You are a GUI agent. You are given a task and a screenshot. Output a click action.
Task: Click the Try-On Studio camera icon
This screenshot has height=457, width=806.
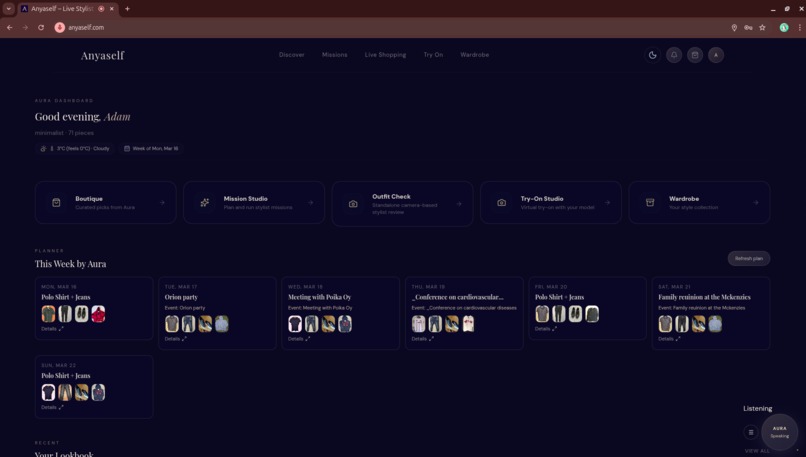502,203
